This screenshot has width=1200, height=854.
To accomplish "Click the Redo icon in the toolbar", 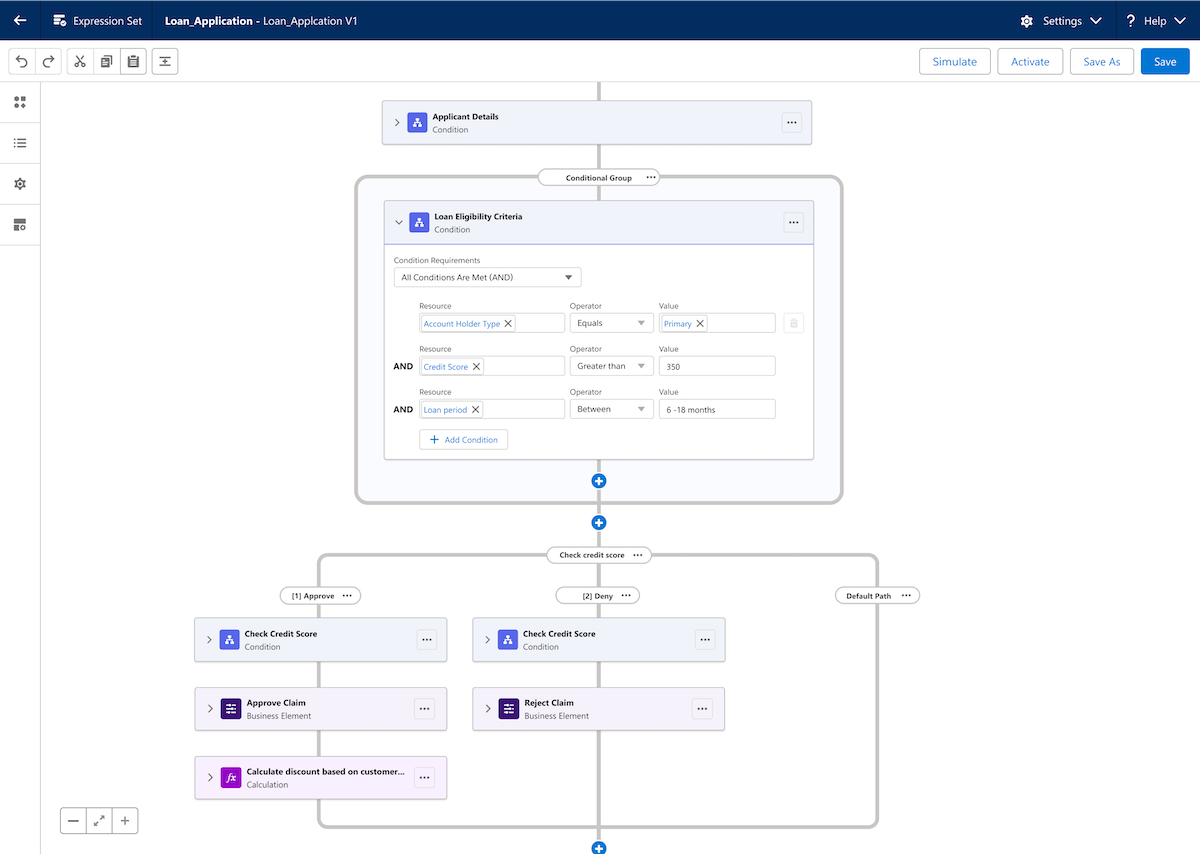I will (x=48, y=61).
